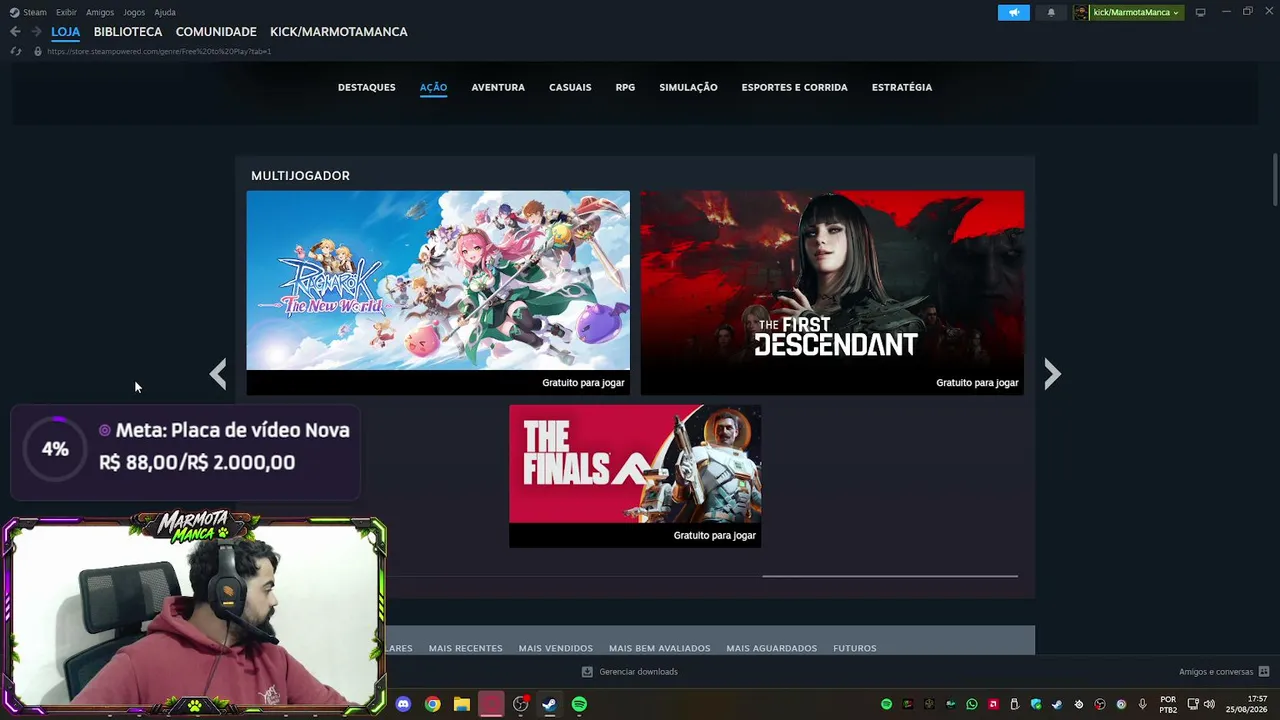Click the network tray icon
The image size is (1280, 720).
[1193, 704]
